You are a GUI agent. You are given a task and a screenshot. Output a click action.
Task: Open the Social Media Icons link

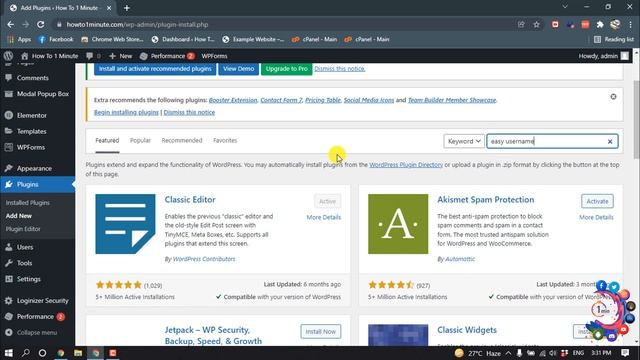369,100
